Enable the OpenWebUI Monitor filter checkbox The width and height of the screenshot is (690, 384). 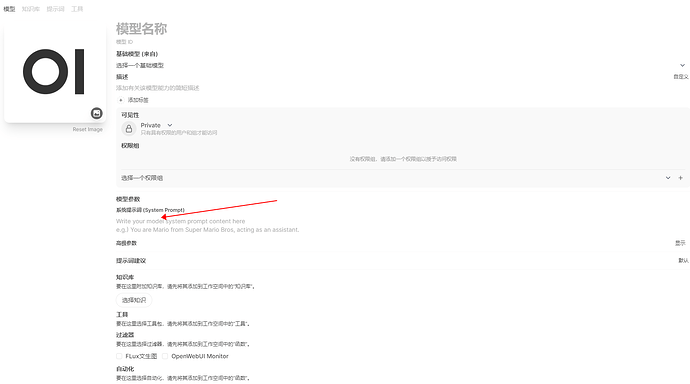(165, 356)
